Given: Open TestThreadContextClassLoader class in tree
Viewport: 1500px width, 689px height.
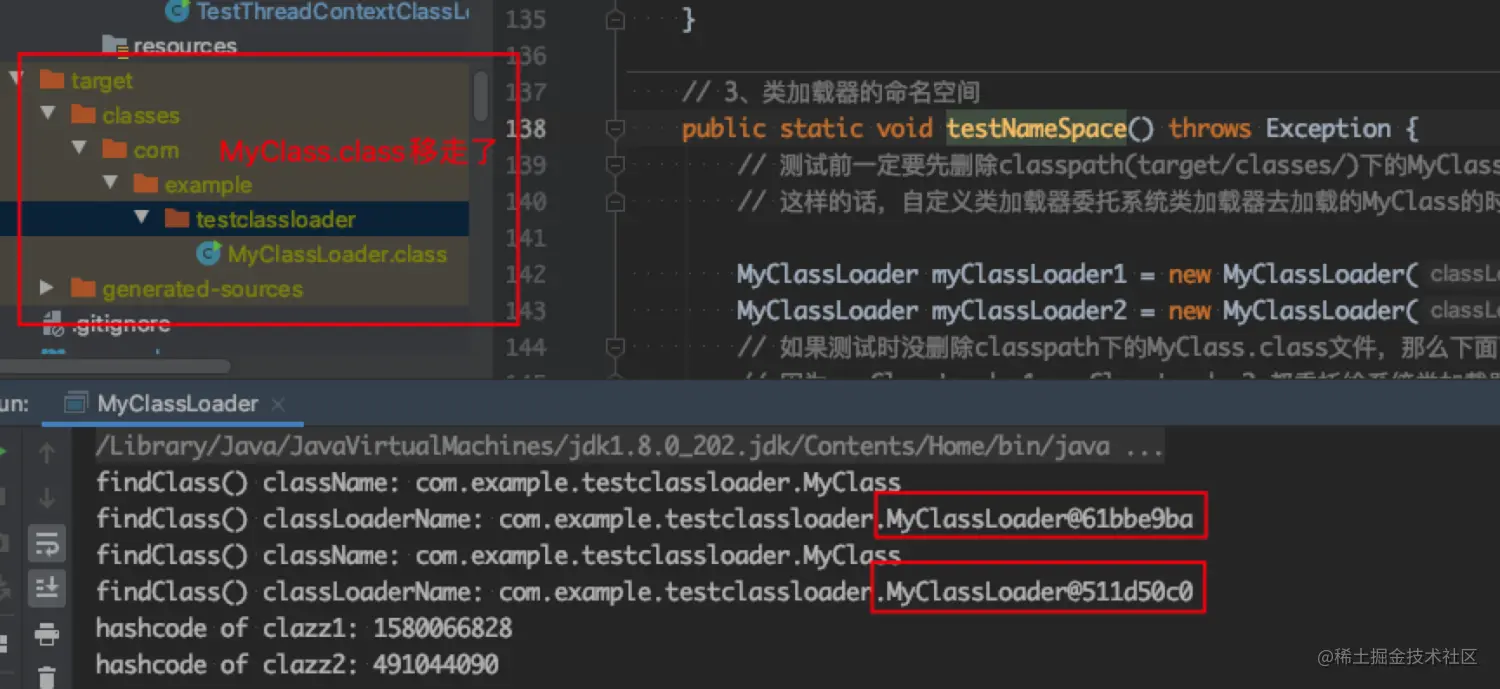Looking at the screenshot, I should pyautogui.click(x=332, y=11).
